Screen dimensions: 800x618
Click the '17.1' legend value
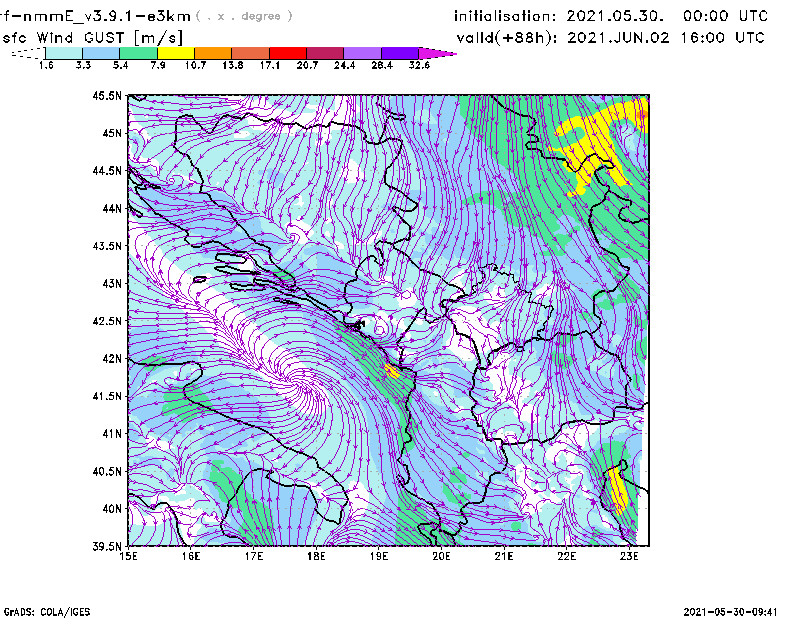click(269, 65)
